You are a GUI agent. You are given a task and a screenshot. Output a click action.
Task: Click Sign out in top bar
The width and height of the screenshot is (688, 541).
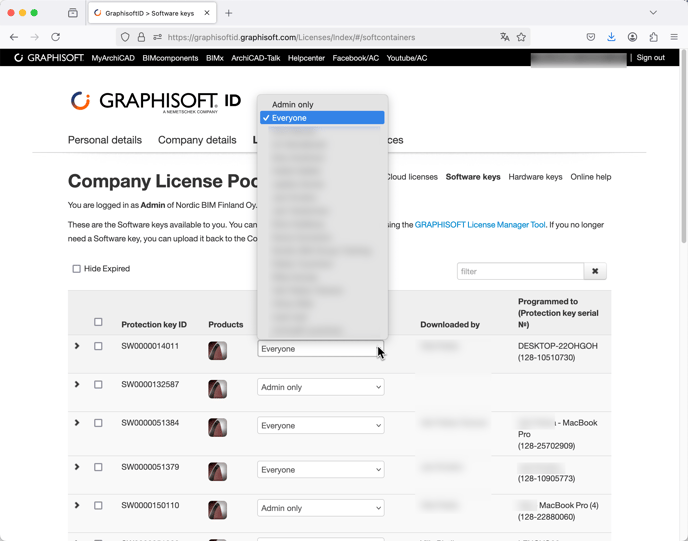(651, 57)
